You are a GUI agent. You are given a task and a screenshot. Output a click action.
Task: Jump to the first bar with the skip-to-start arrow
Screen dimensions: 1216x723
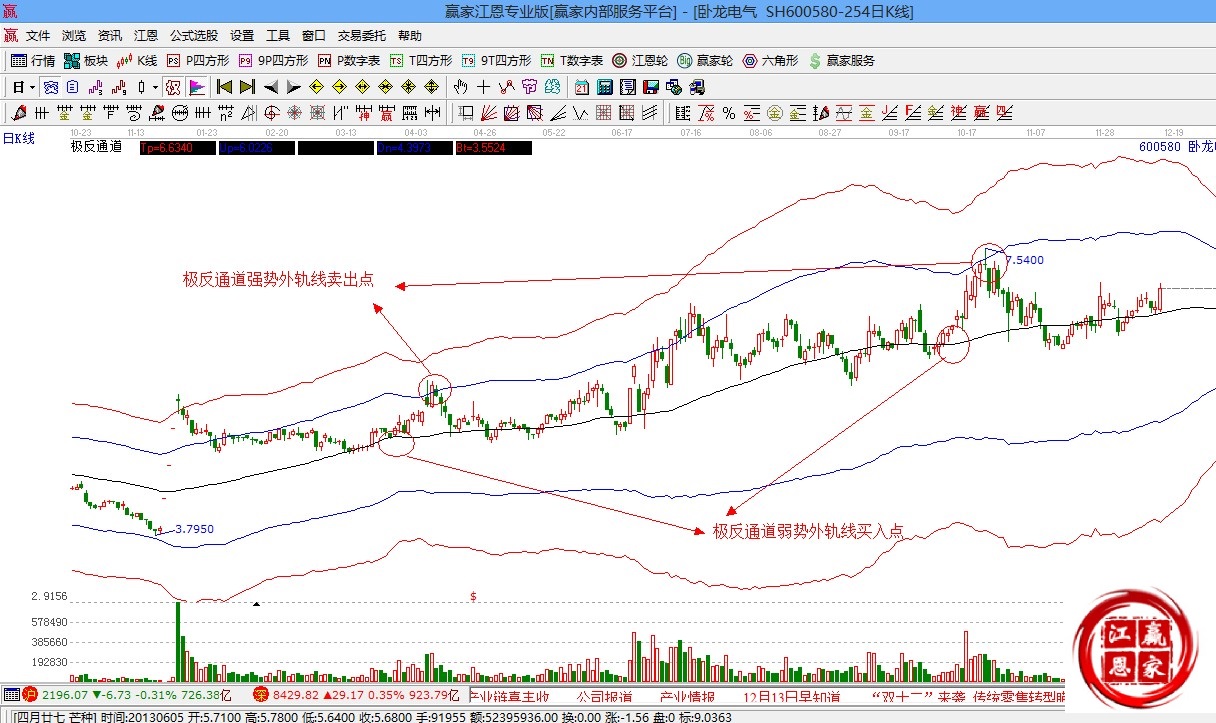225,87
